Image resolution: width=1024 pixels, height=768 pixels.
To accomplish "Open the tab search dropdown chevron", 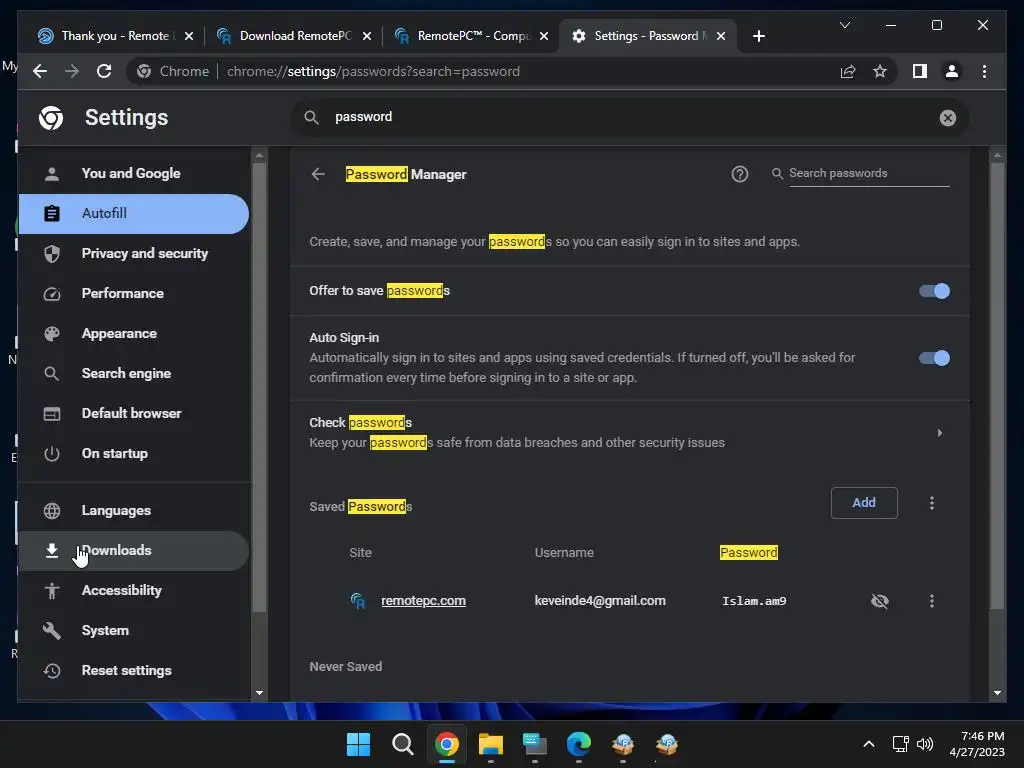I will click(x=844, y=25).
